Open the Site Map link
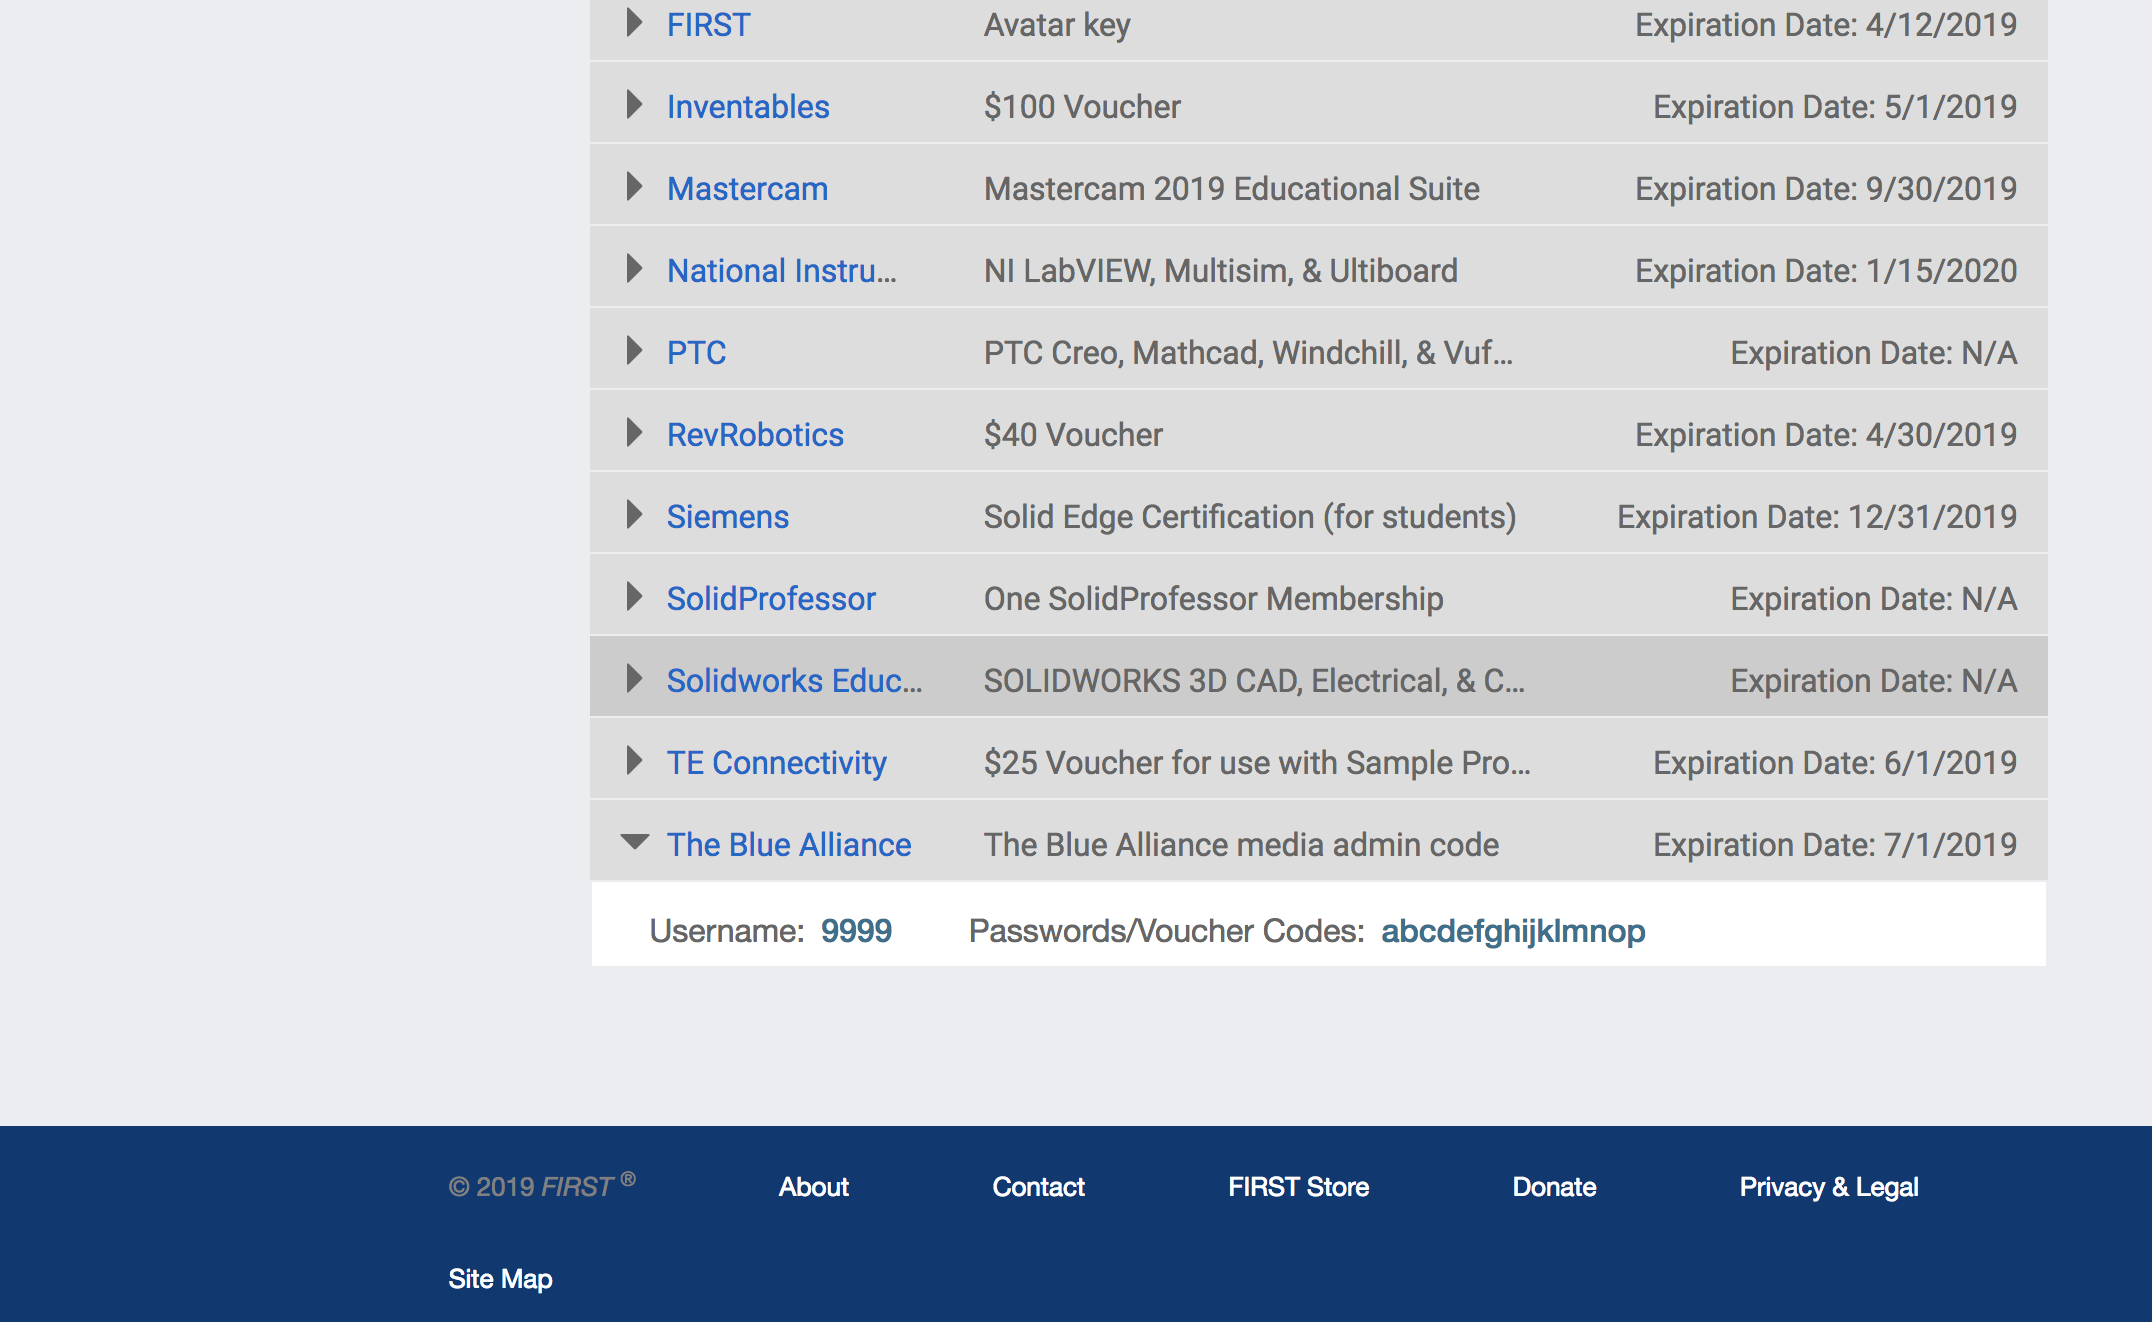This screenshot has height=1322, width=2152. 500,1279
